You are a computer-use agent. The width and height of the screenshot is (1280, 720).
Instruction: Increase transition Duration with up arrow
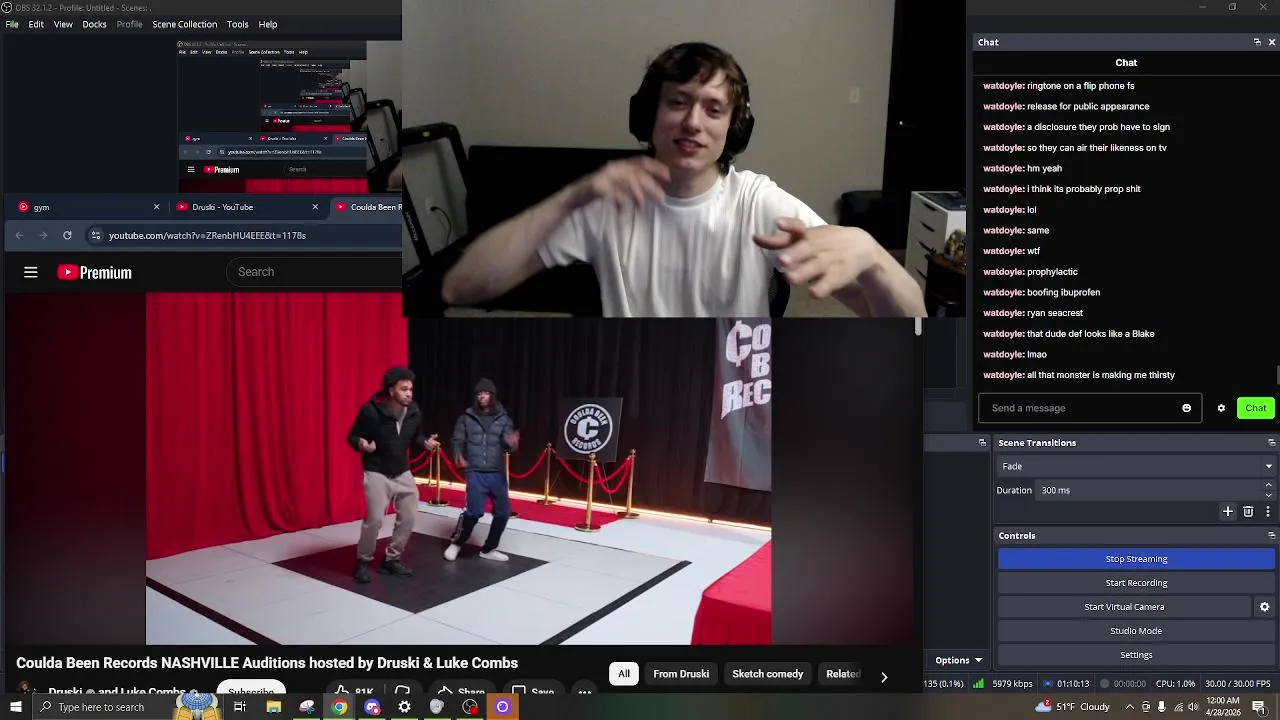[1268, 485]
